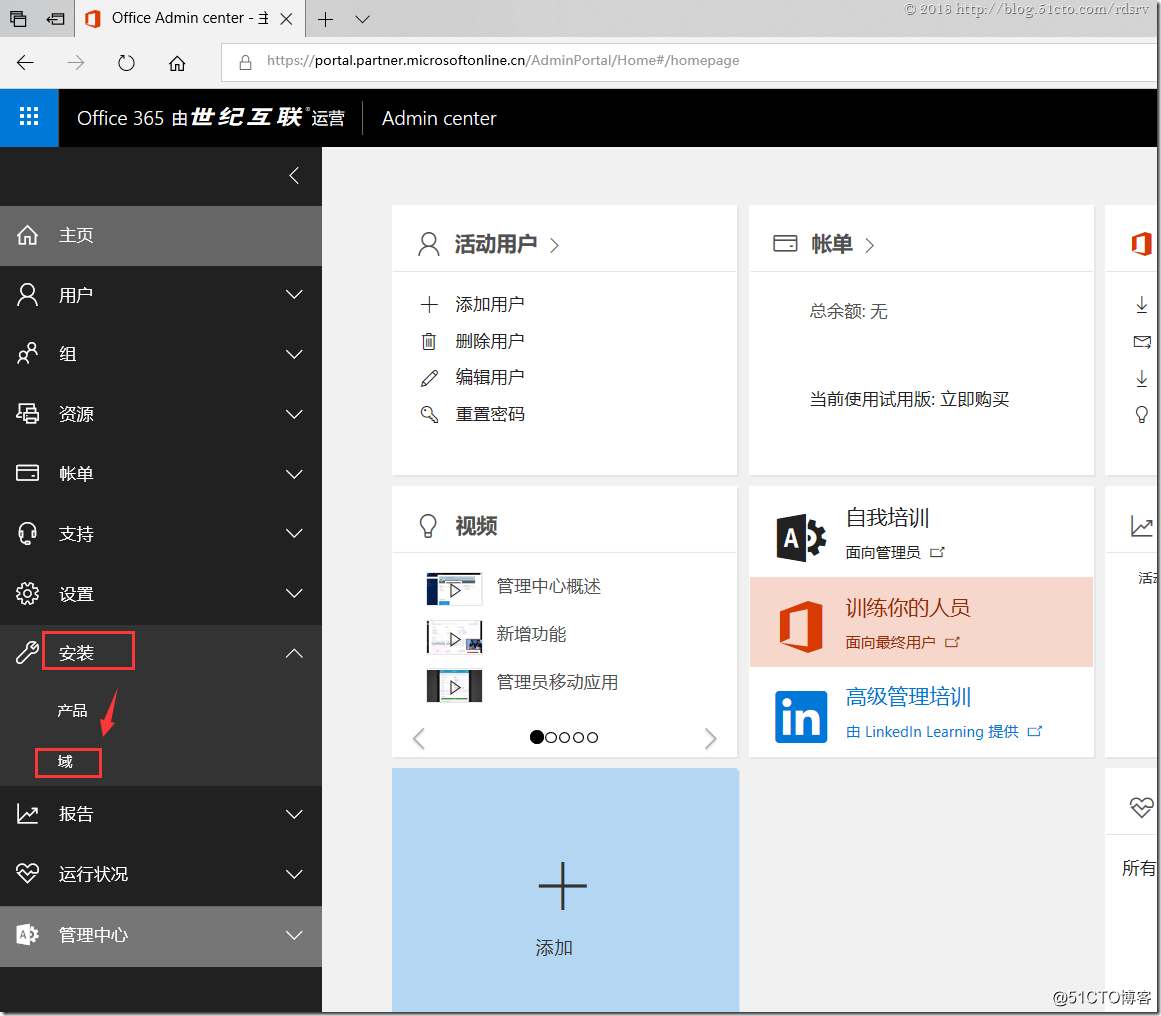The height and width of the screenshot is (1016, 1161).
Task: Open the tab list dropdown arrow
Action: 362,19
